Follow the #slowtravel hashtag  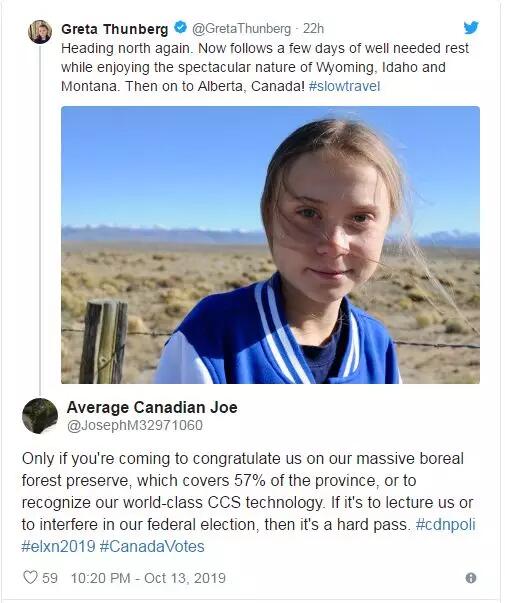344,86
